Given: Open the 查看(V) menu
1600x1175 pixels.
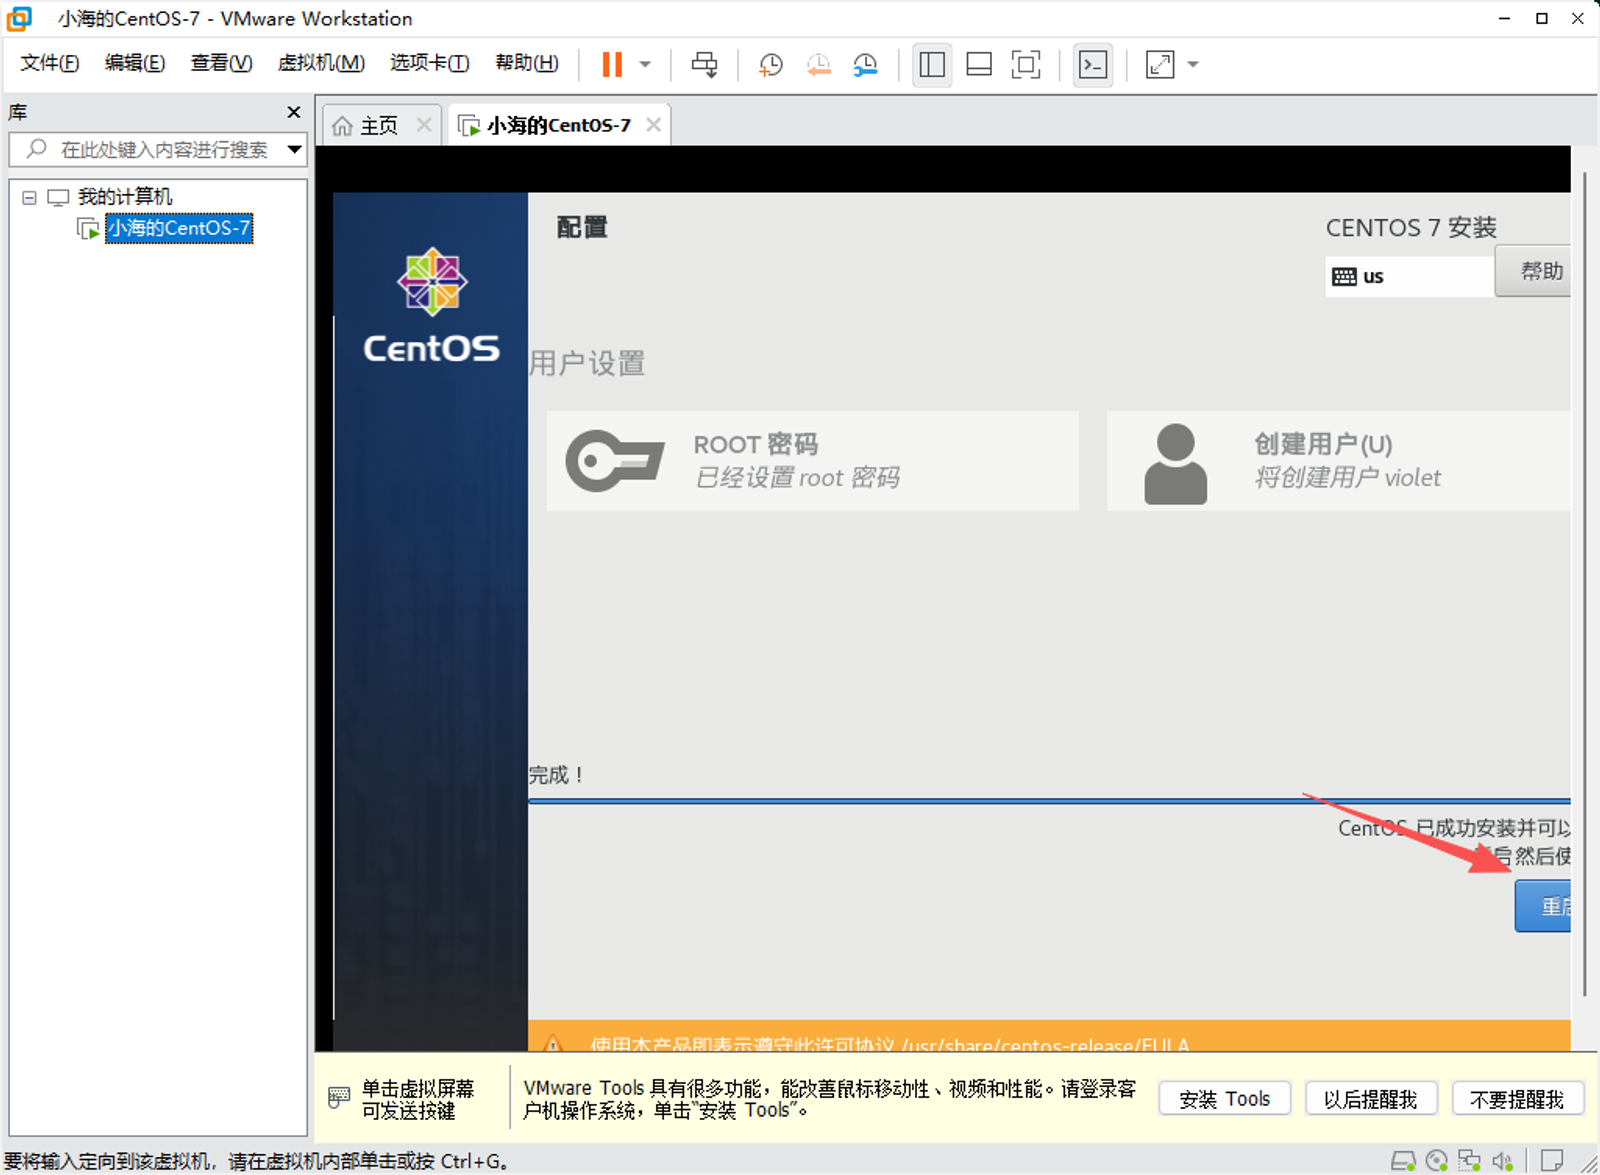Looking at the screenshot, I should [221, 63].
